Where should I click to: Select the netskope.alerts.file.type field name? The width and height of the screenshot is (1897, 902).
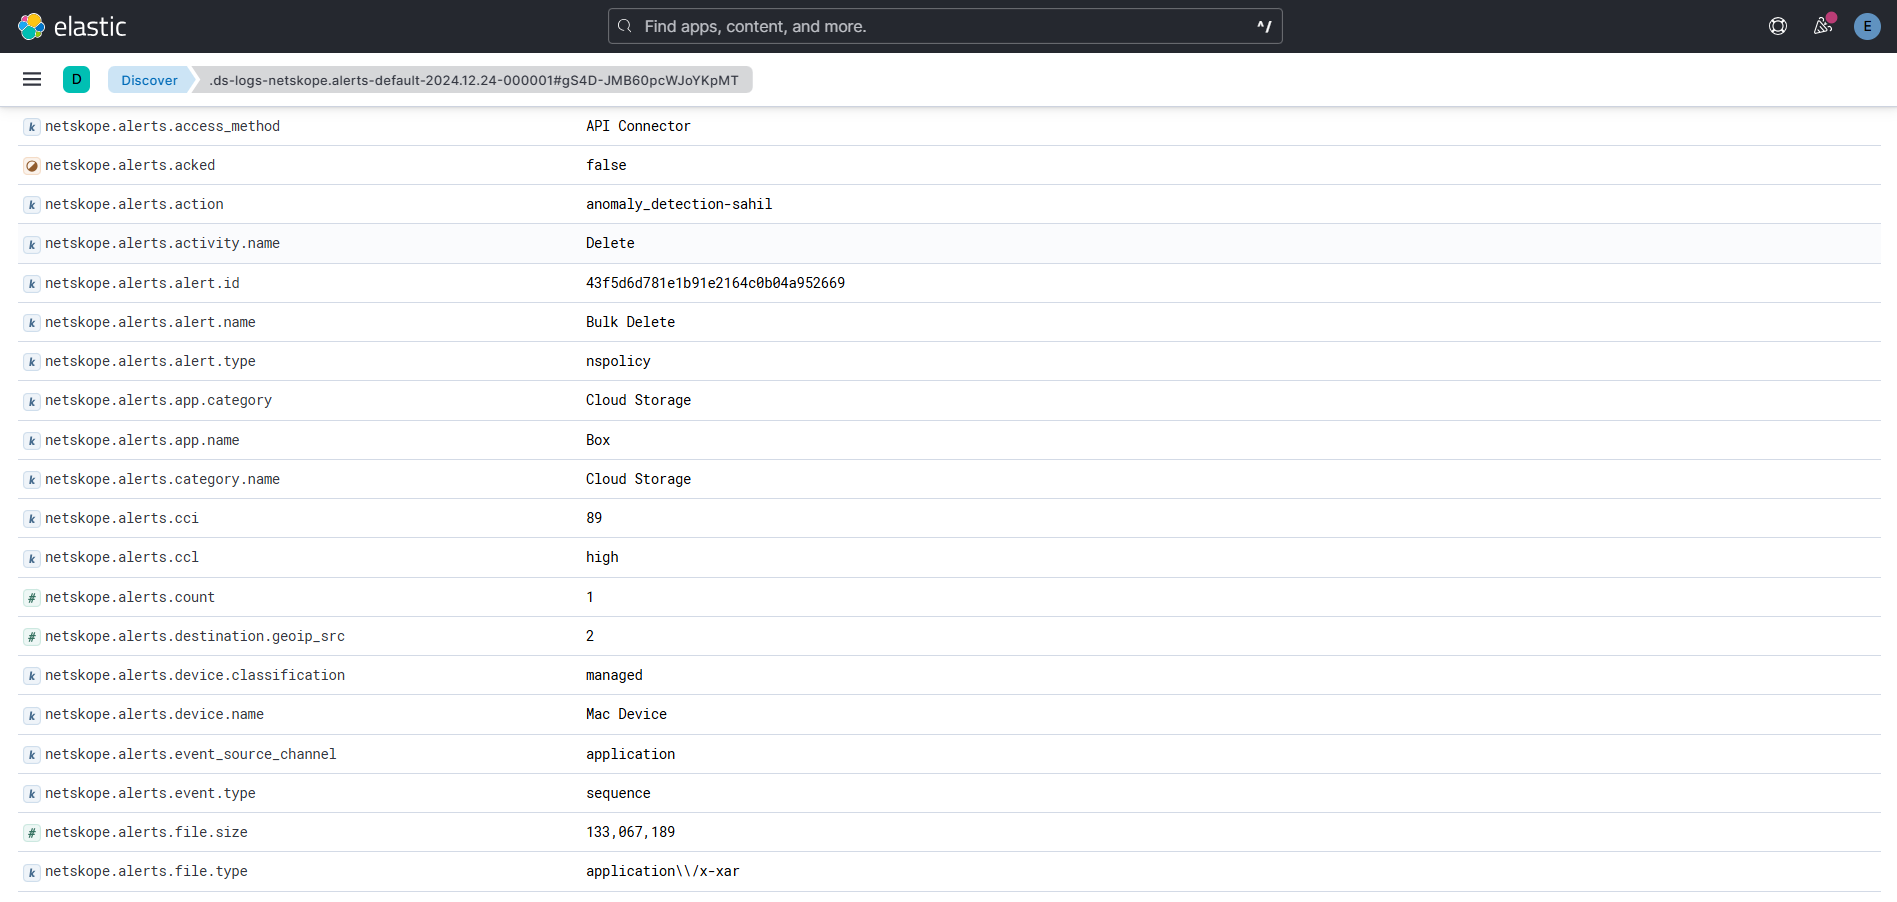pos(146,871)
